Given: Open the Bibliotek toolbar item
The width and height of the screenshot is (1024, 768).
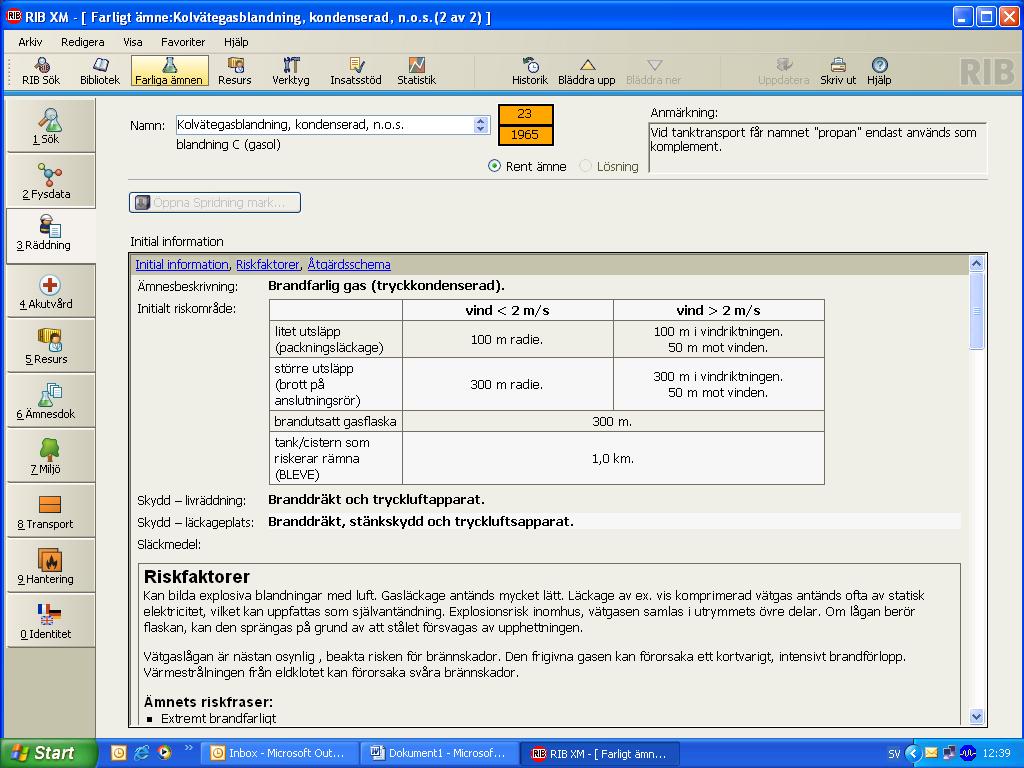Looking at the screenshot, I should (100, 71).
